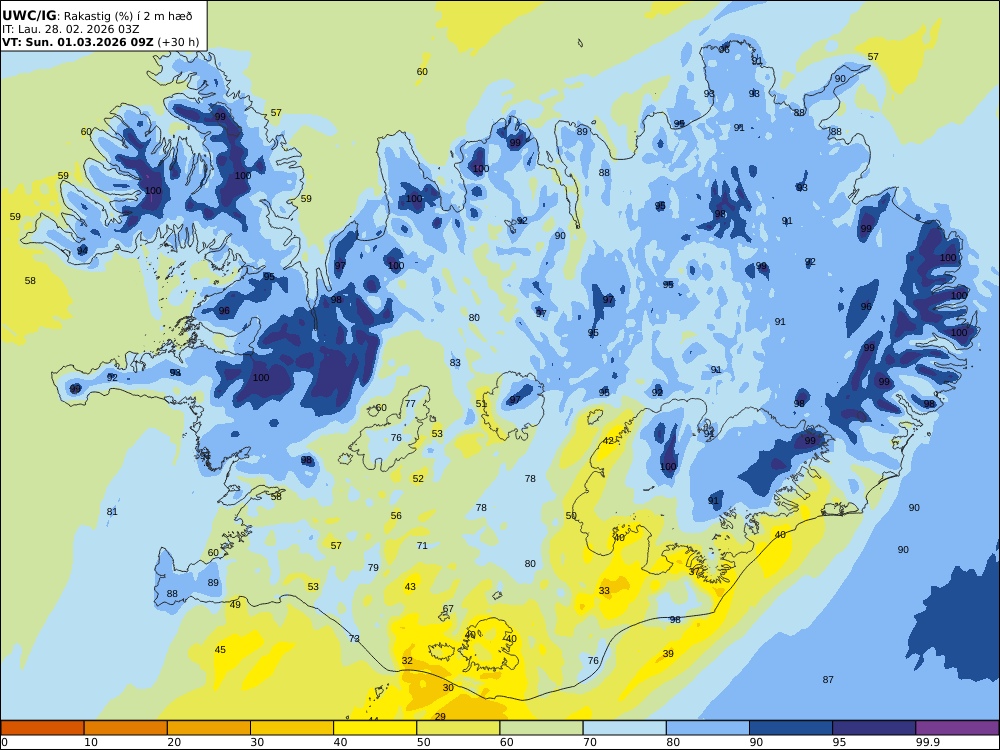Click the '(+30 h)' forecast offset text

178,42
